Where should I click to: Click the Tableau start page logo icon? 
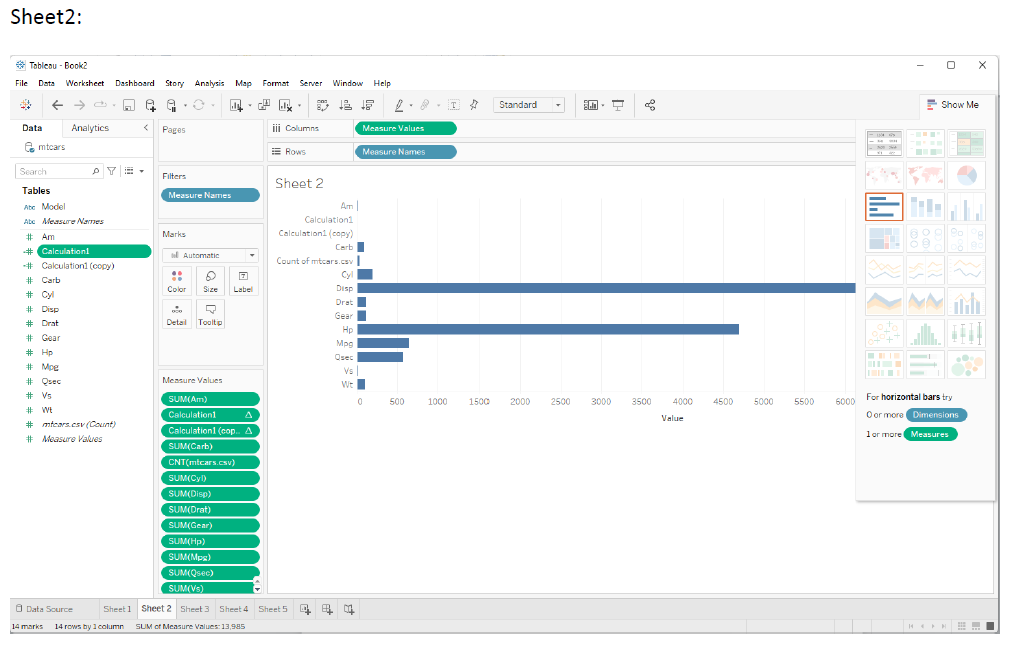(x=25, y=105)
